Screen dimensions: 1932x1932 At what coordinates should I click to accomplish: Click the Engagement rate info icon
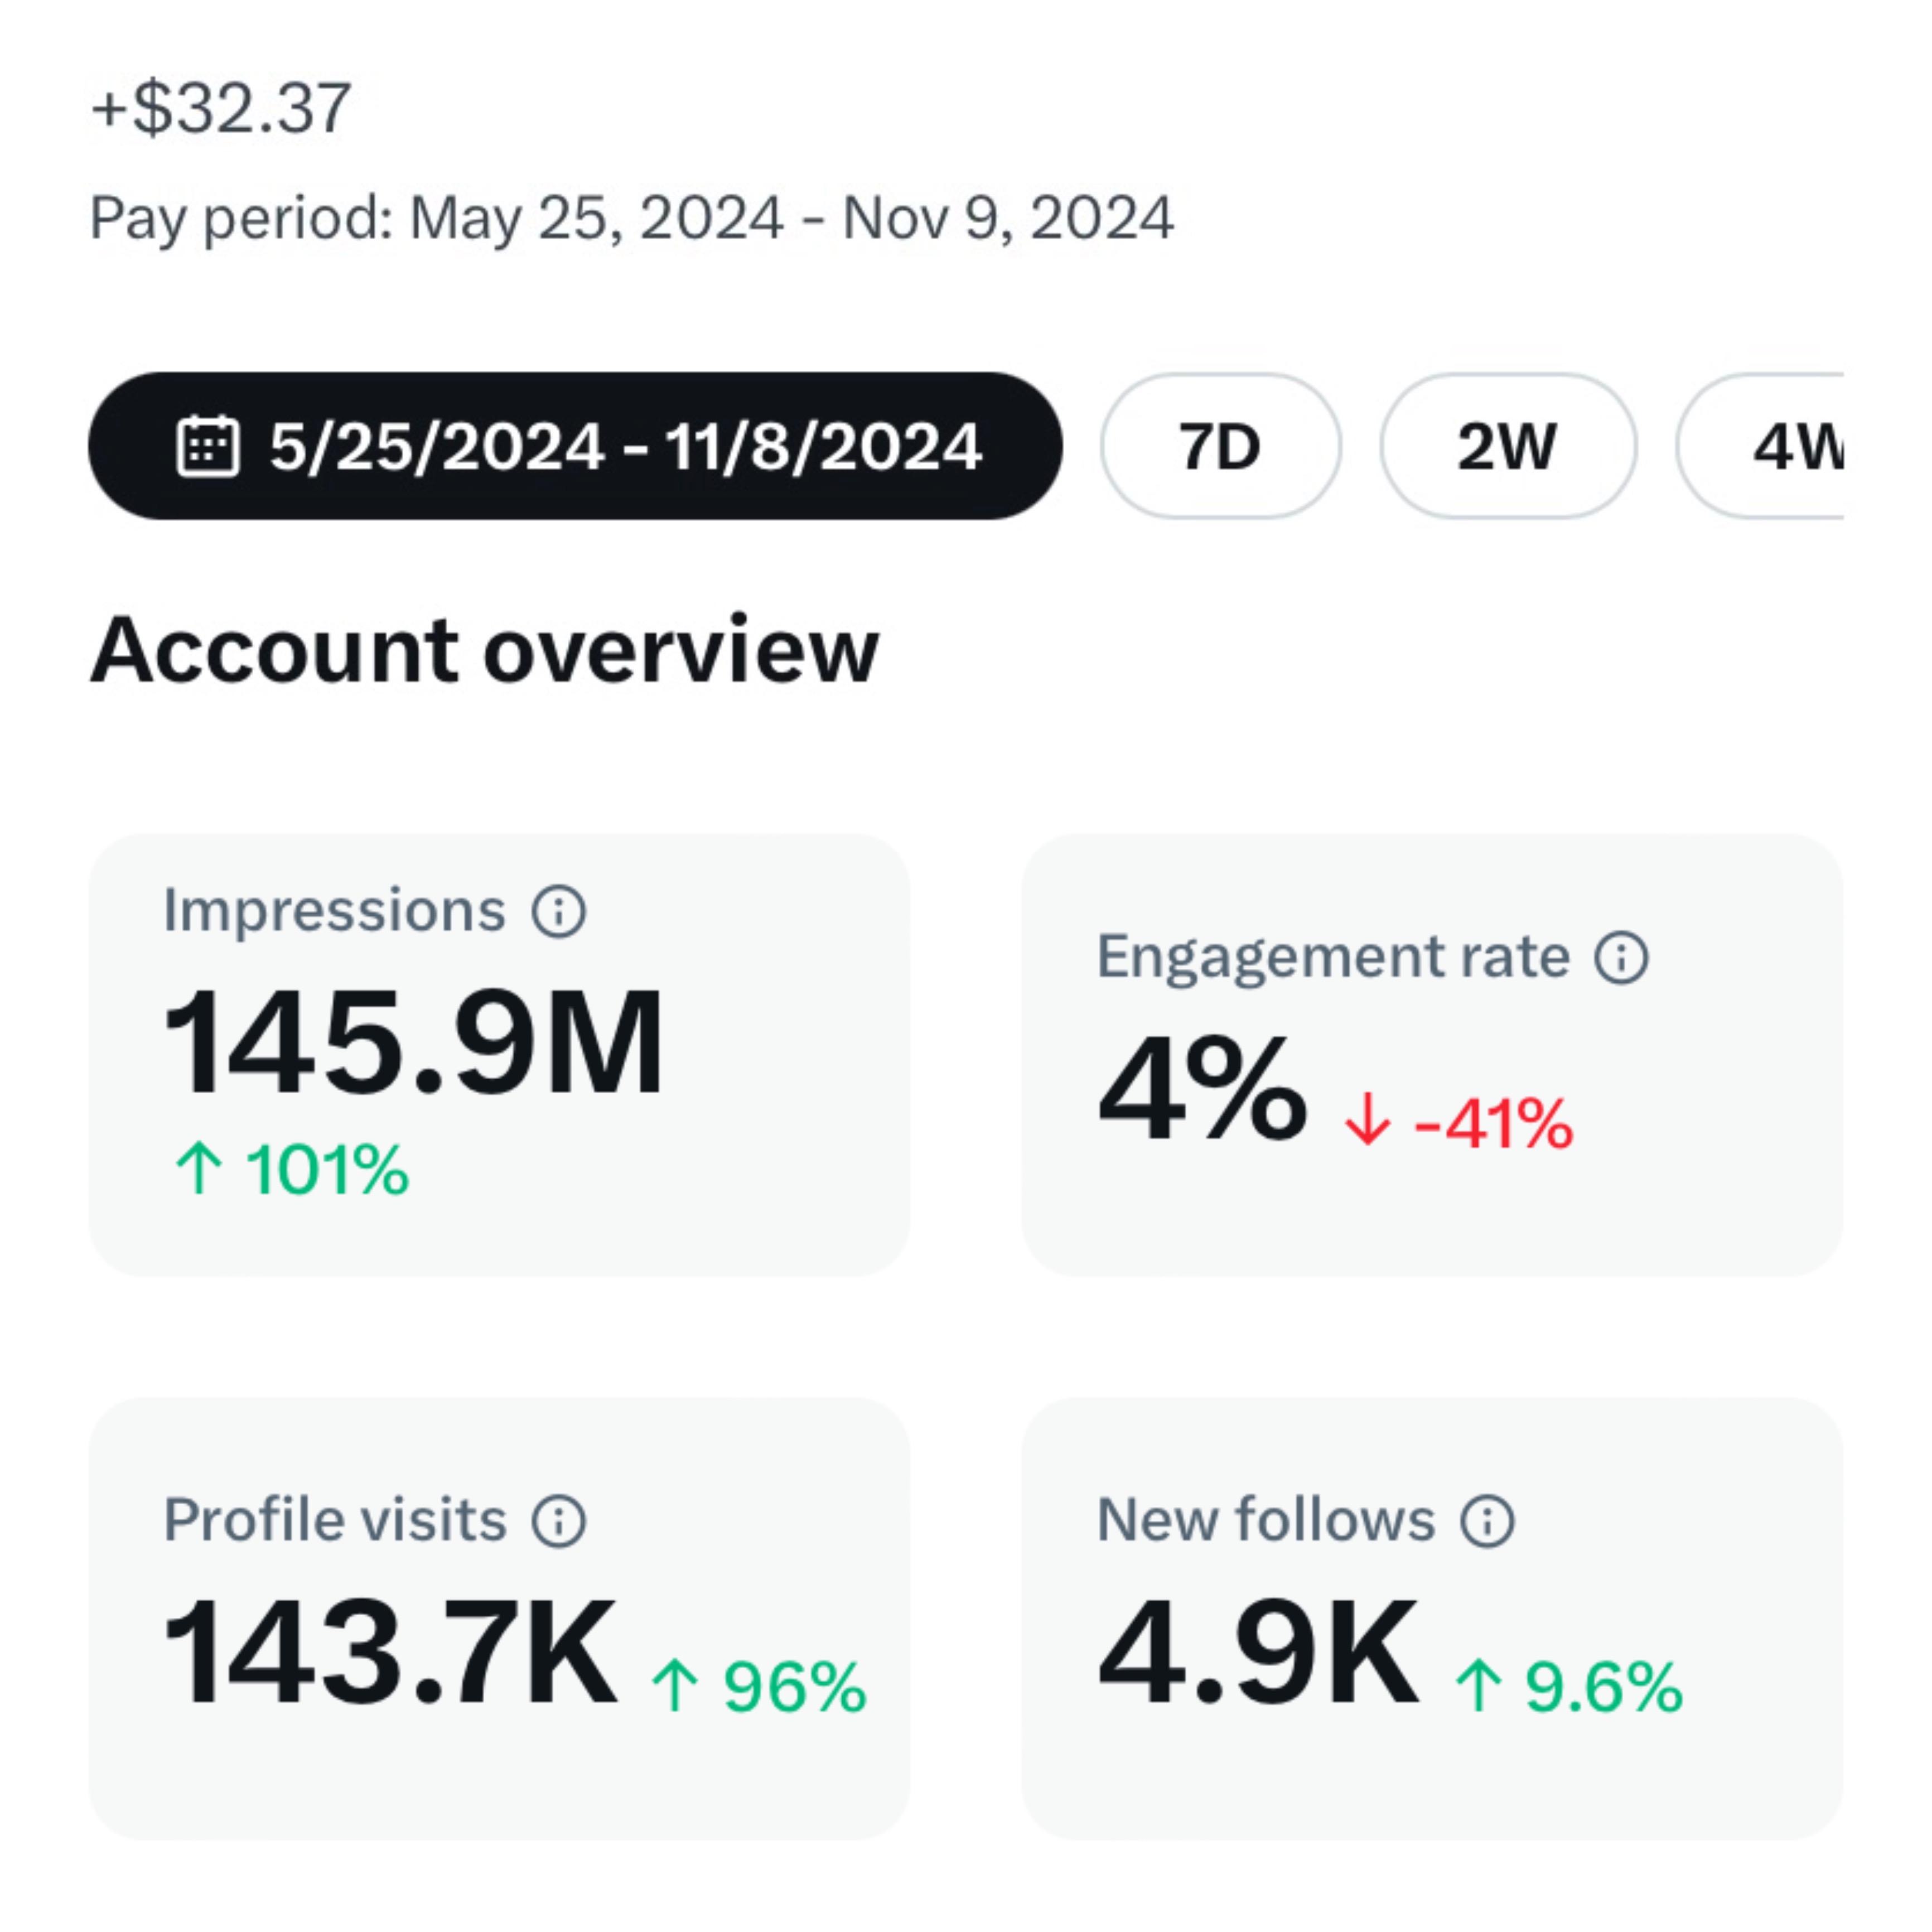click(1620, 957)
